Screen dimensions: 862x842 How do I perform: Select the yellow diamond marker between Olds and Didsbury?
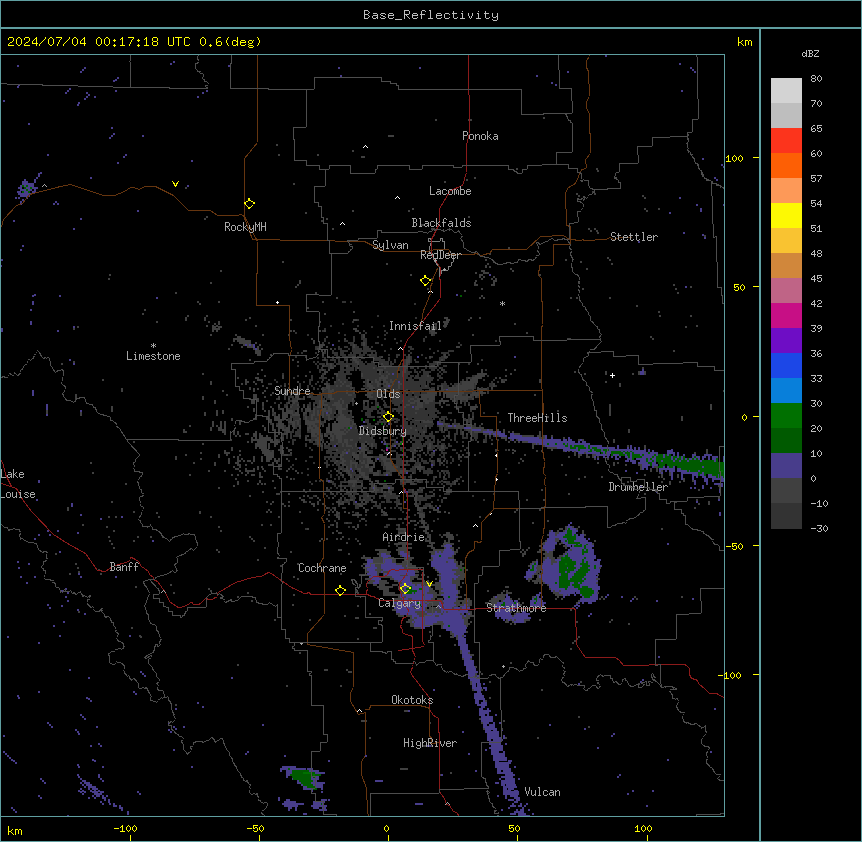pos(388,417)
